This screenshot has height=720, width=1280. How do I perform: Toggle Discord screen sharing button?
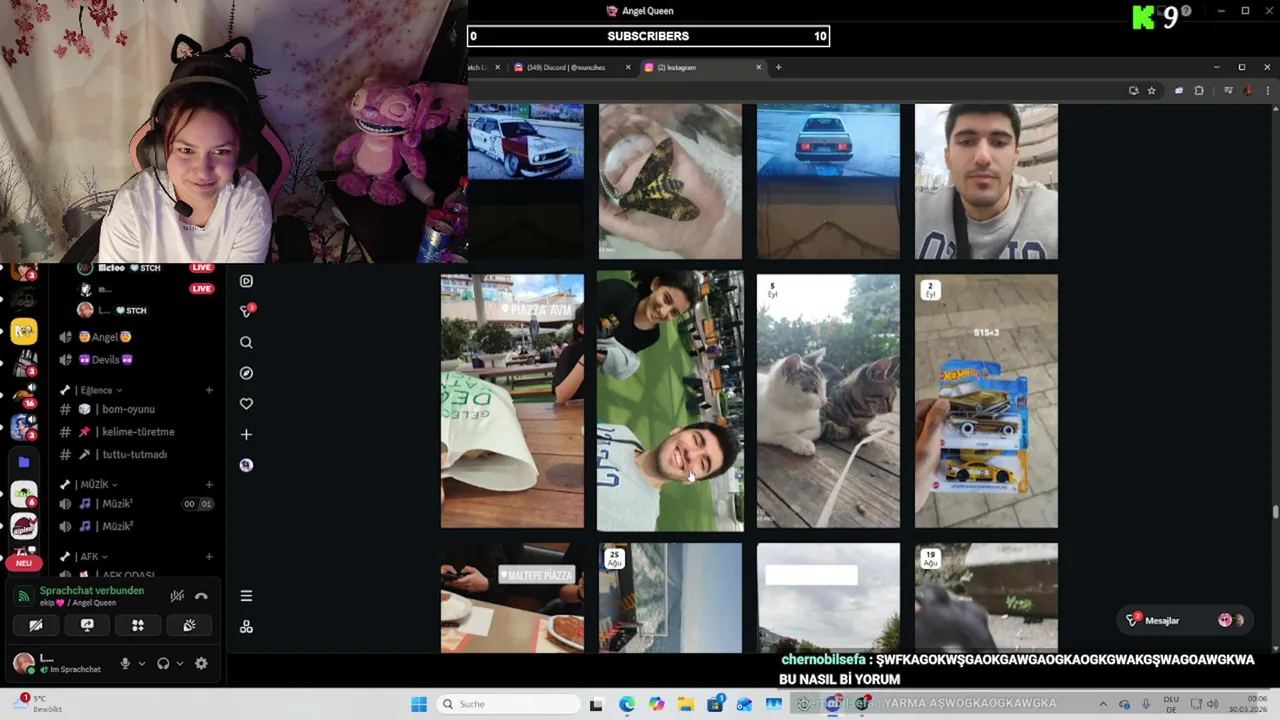[x=87, y=625]
